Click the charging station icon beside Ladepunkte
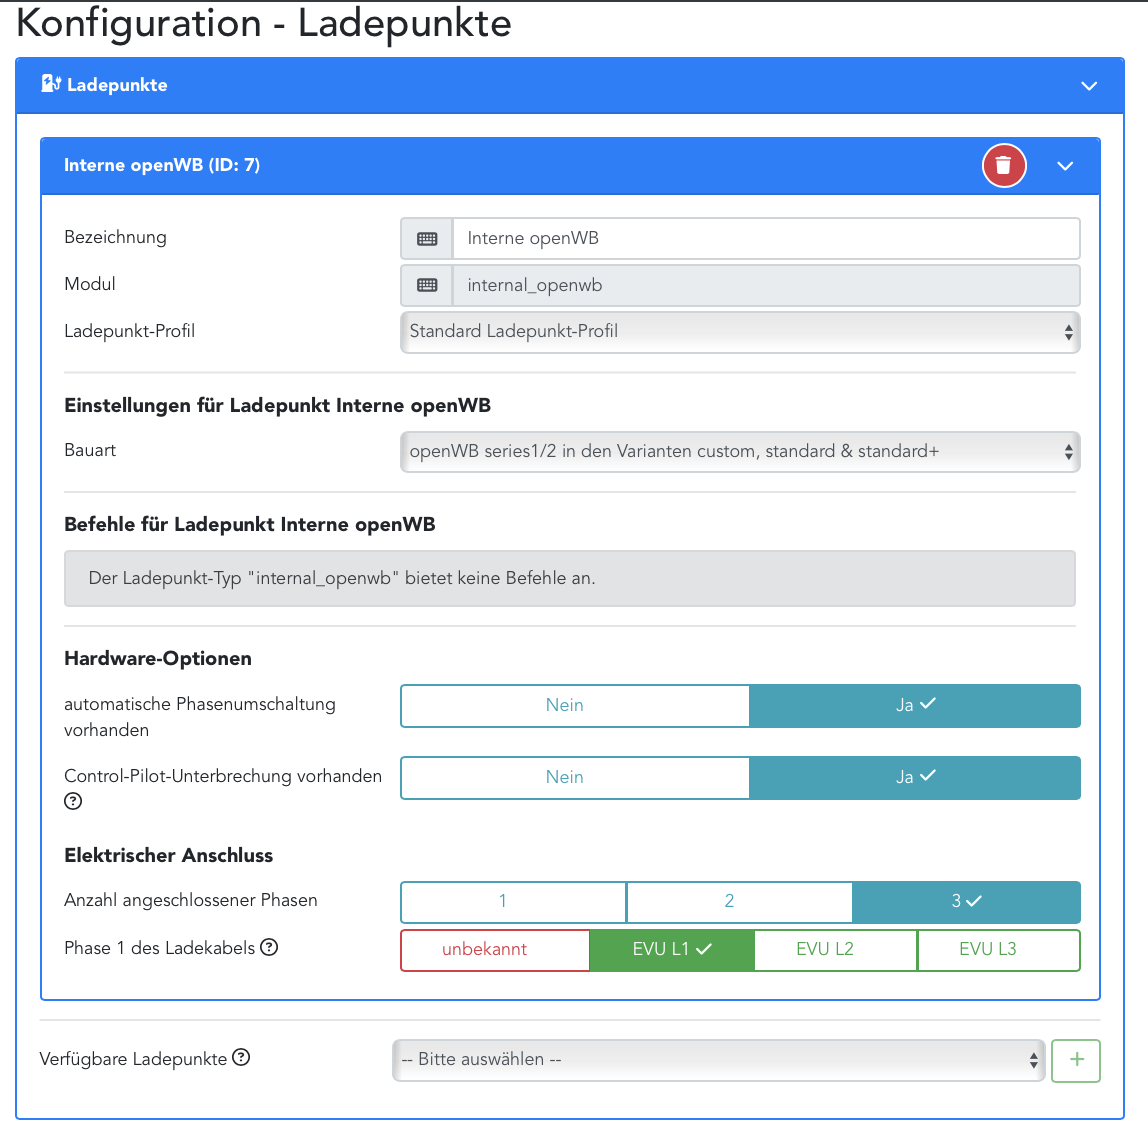The image size is (1148, 1134). pos(51,84)
